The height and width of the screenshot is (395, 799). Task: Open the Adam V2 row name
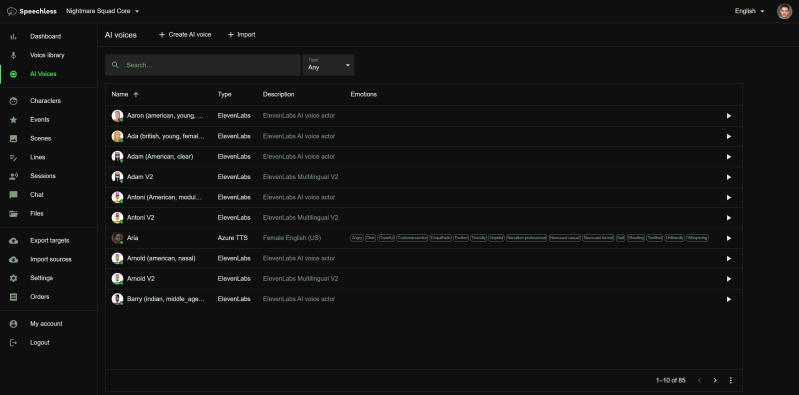141,177
